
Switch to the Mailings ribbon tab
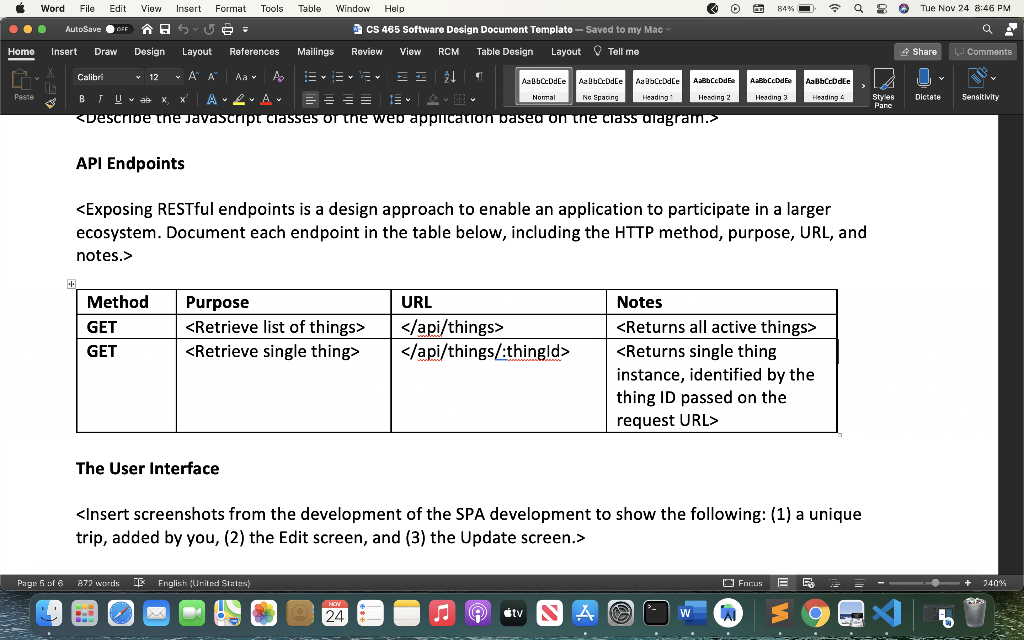[x=316, y=51]
